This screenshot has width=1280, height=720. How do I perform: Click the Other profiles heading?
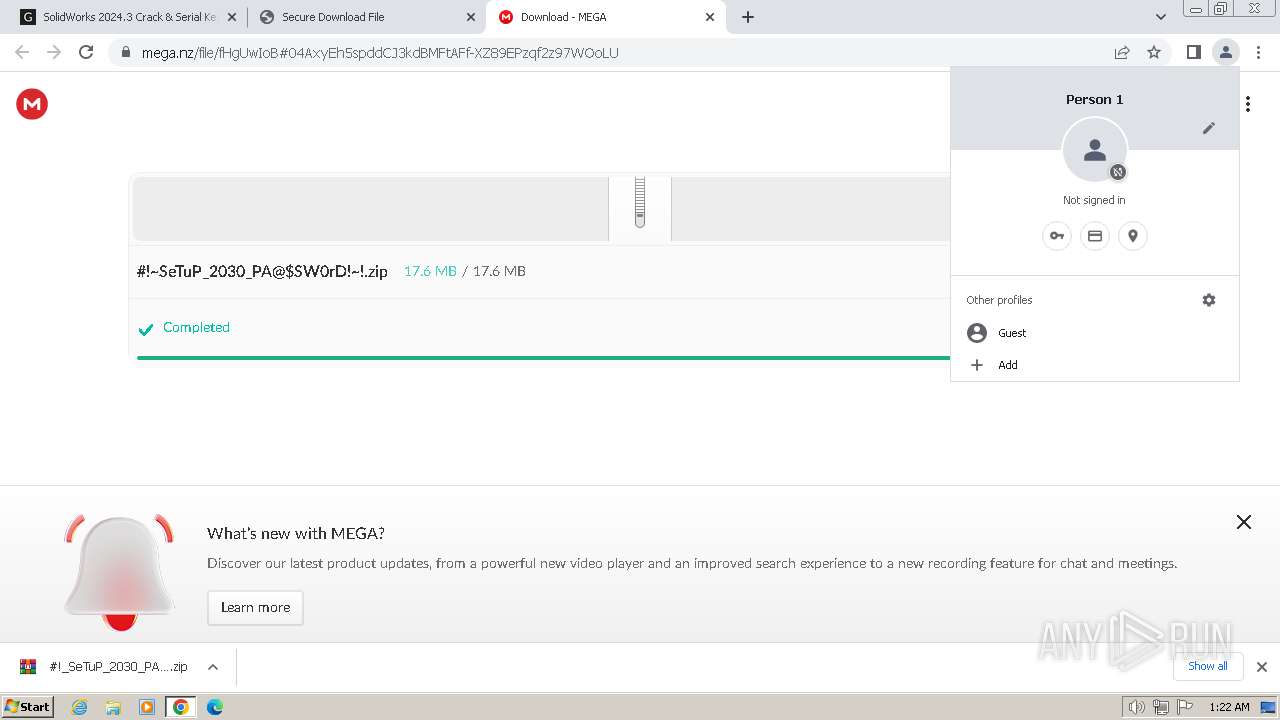click(999, 300)
